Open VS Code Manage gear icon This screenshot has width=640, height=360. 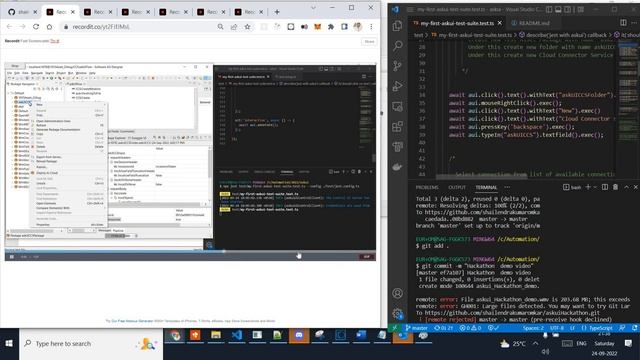pos(397,313)
